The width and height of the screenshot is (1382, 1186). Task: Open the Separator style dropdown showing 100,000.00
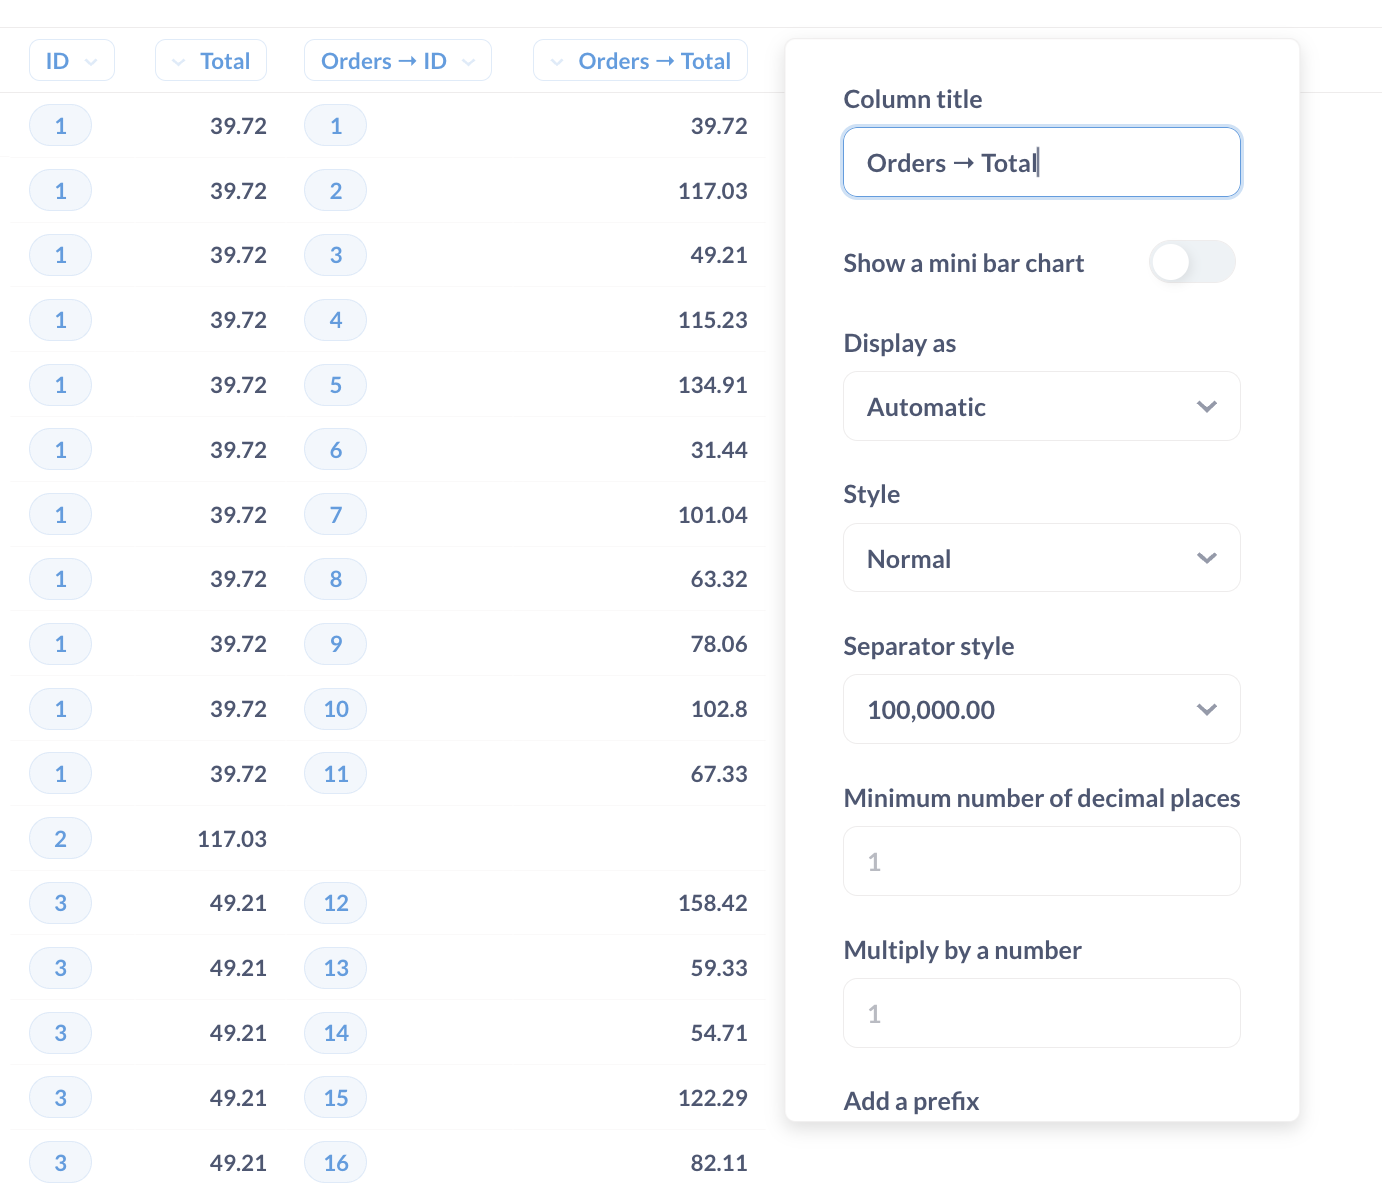tap(1041, 709)
